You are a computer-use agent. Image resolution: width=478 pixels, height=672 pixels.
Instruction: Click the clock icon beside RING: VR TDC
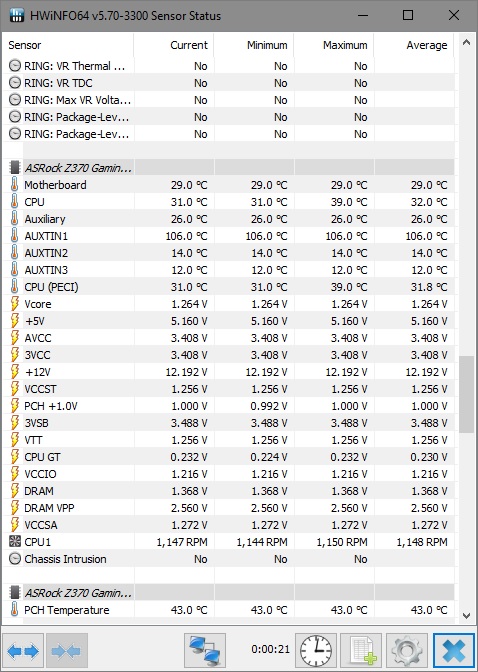15,83
